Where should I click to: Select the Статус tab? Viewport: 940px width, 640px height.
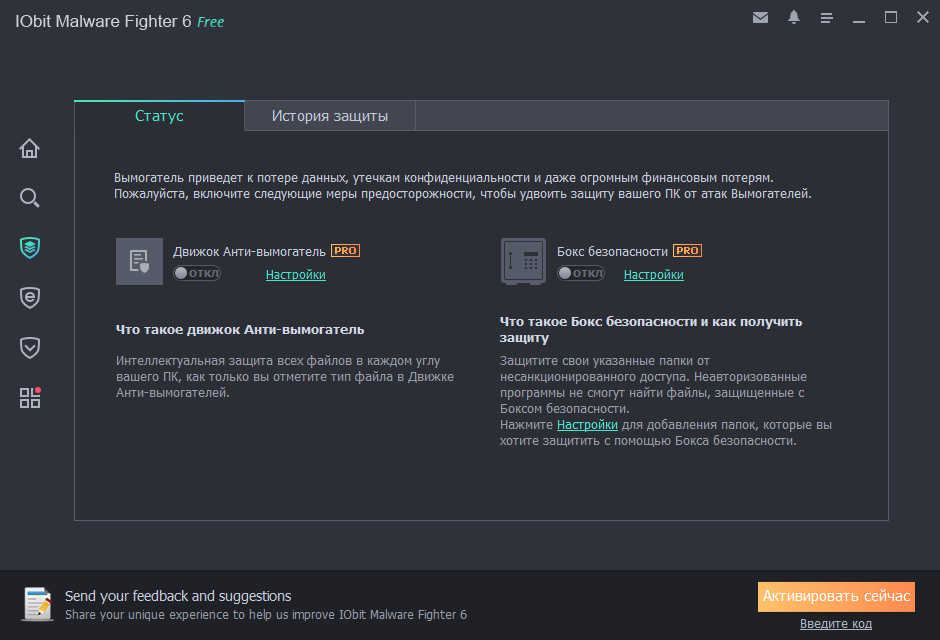[x=158, y=116]
